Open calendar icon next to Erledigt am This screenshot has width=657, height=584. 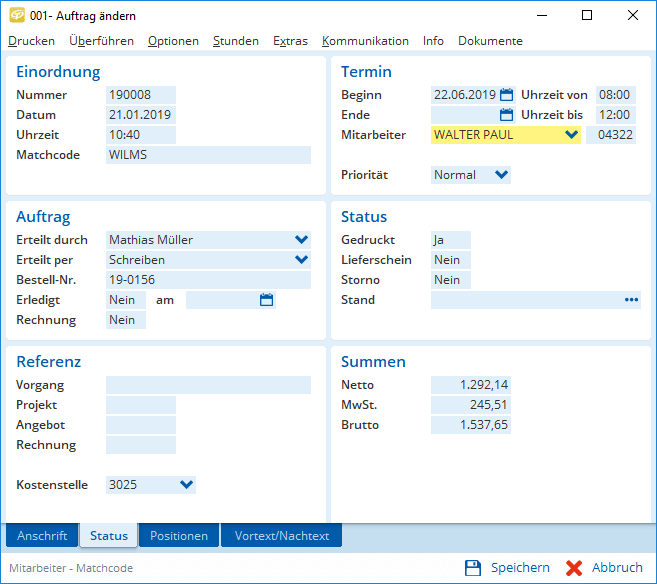point(266,300)
